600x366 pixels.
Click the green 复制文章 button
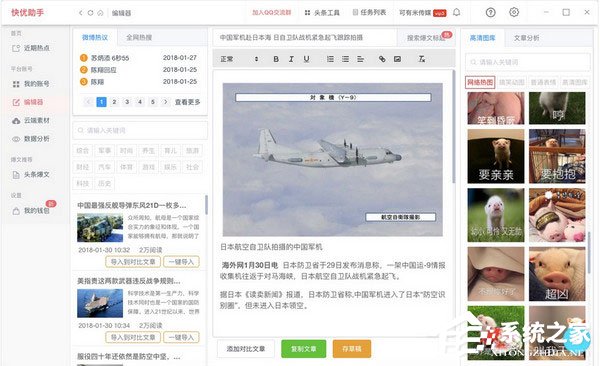point(304,349)
